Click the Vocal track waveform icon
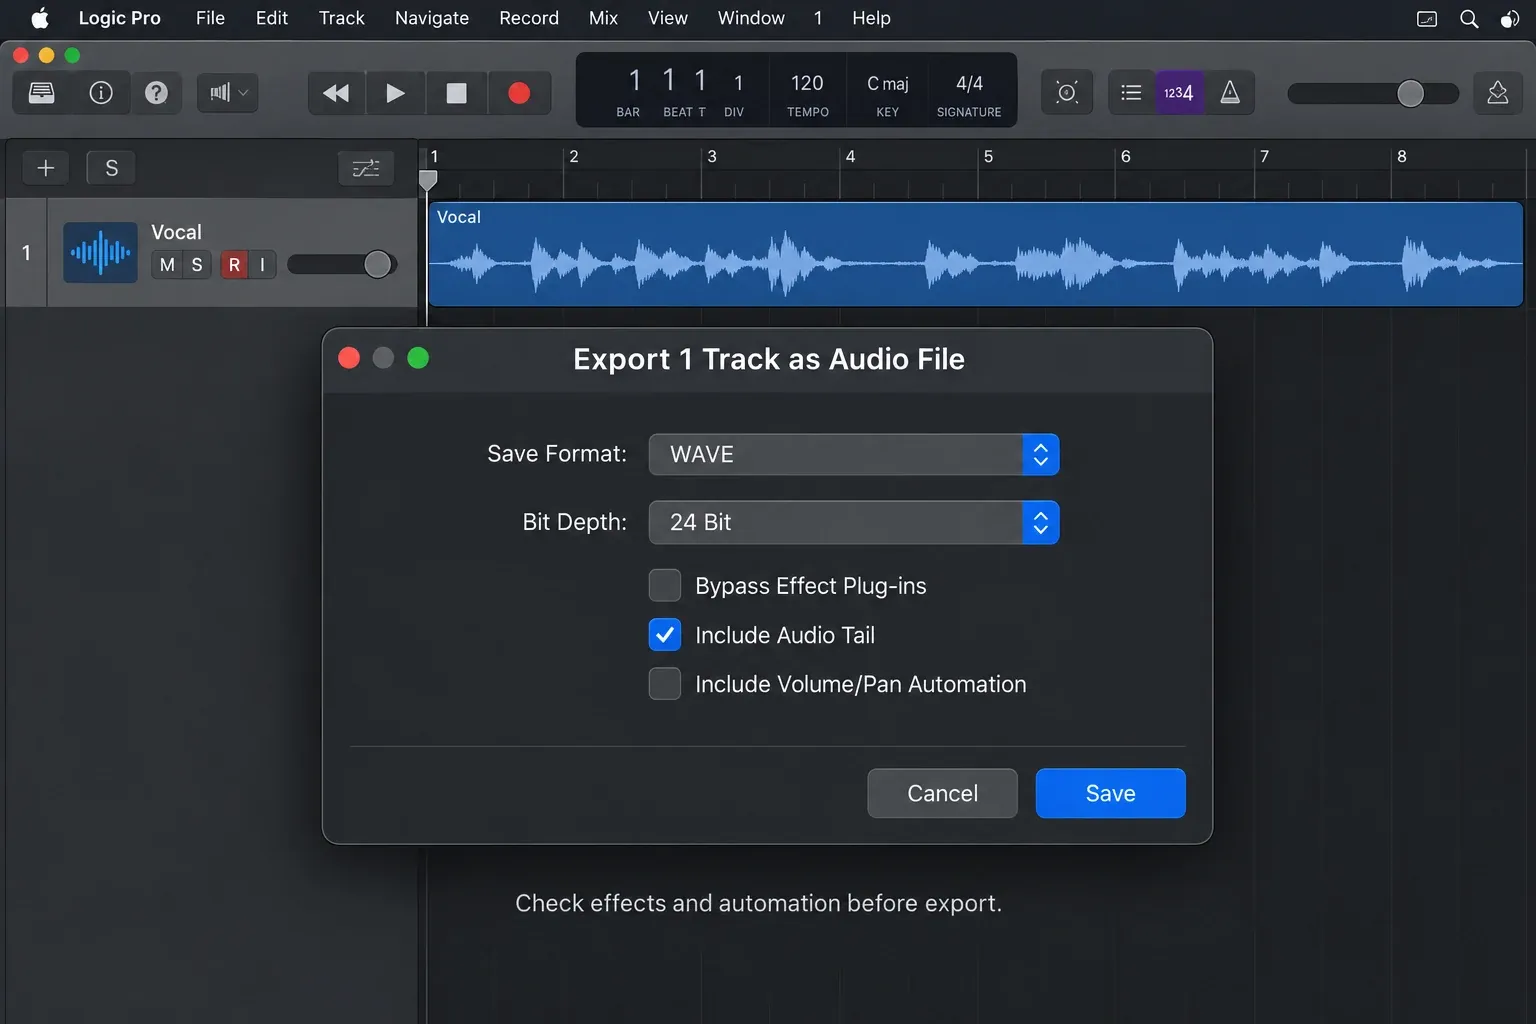The width and height of the screenshot is (1536, 1024). point(100,252)
